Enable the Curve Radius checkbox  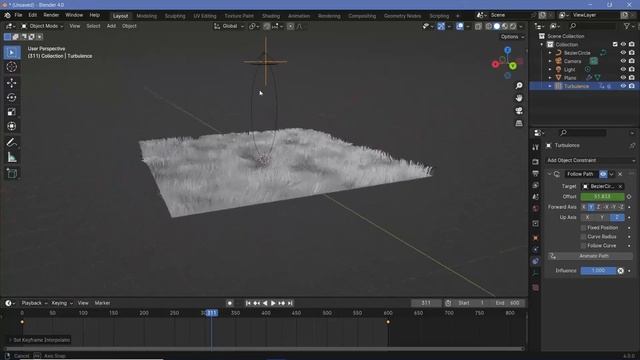pyautogui.click(x=583, y=237)
